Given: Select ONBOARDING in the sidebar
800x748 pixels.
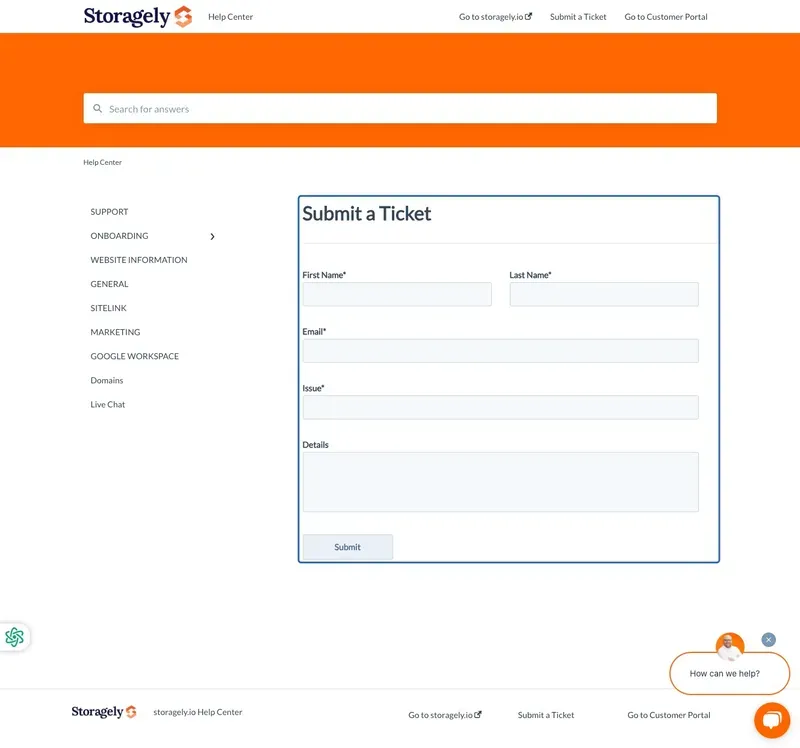Looking at the screenshot, I should click(x=119, y=236).
